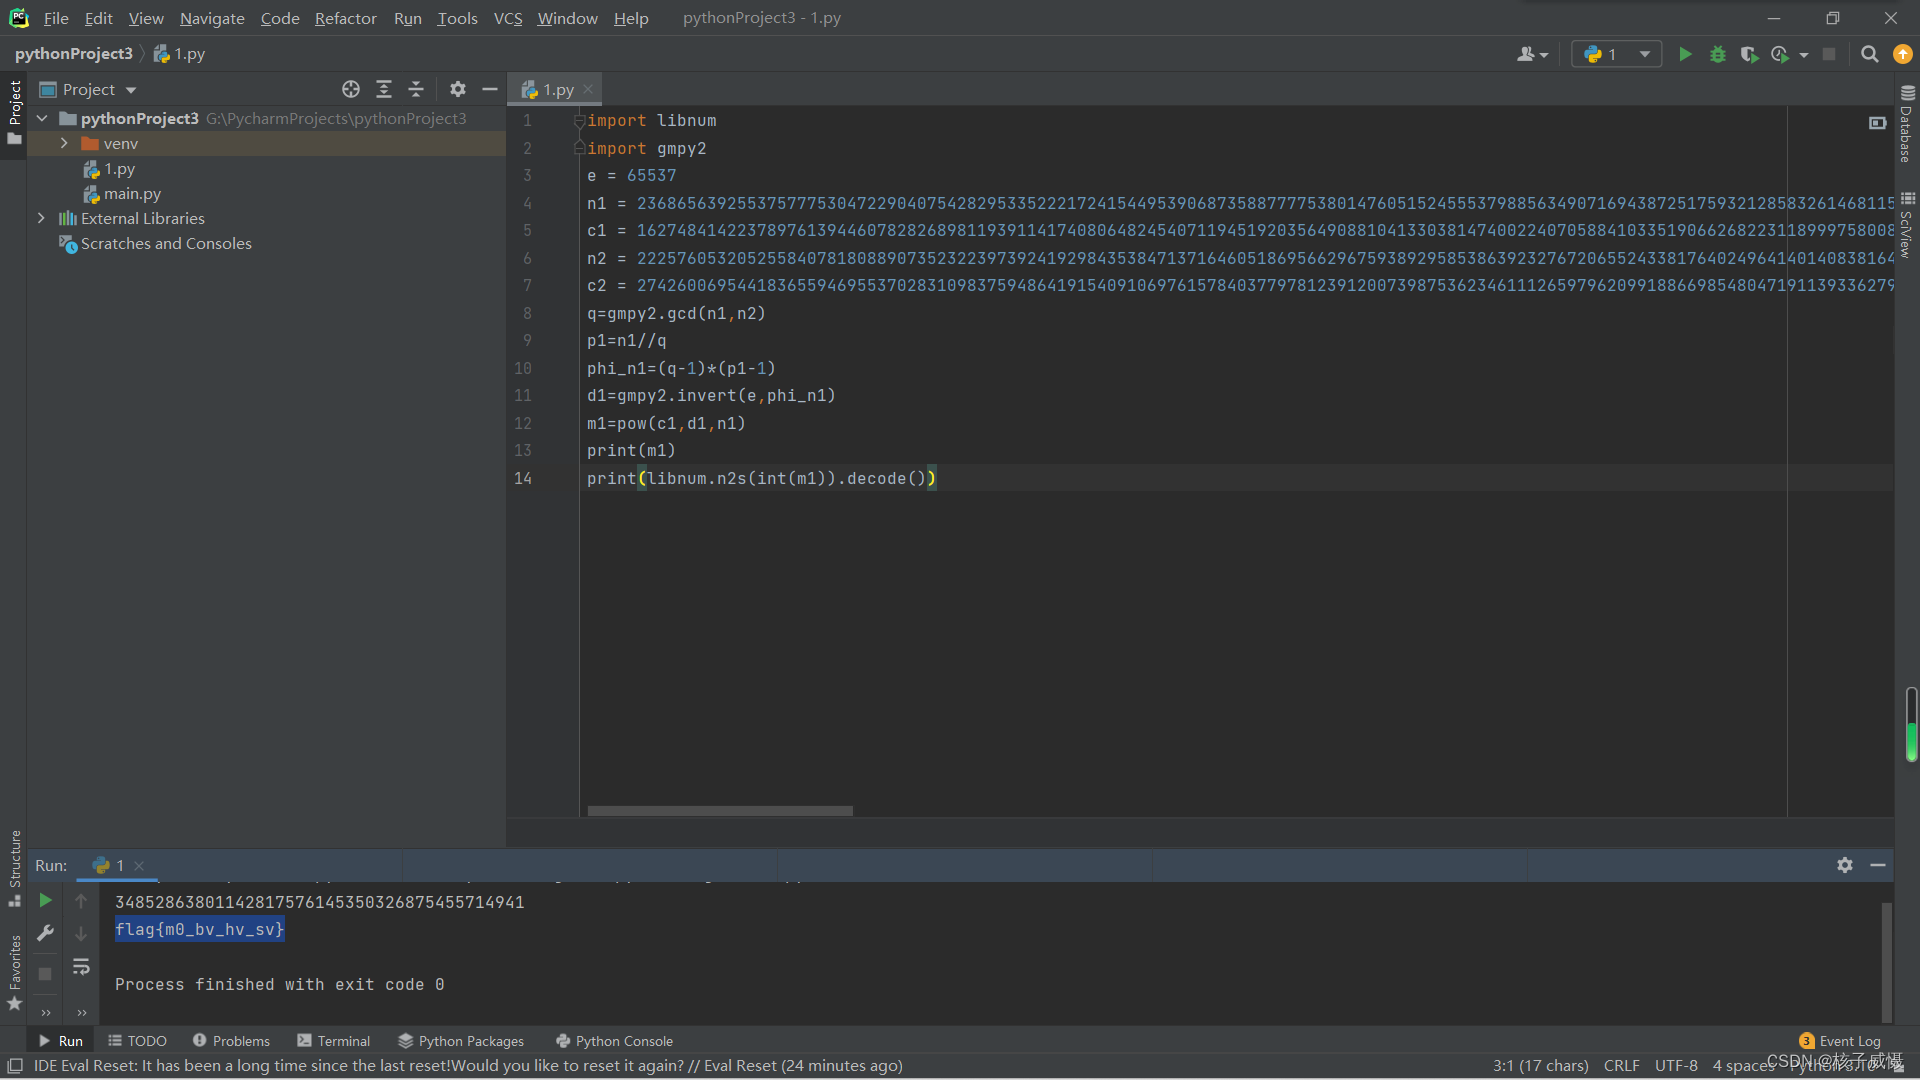Click the editor horizontal scrollbar
Screen dimensions: 1920x1080
[x=720, y=811]
